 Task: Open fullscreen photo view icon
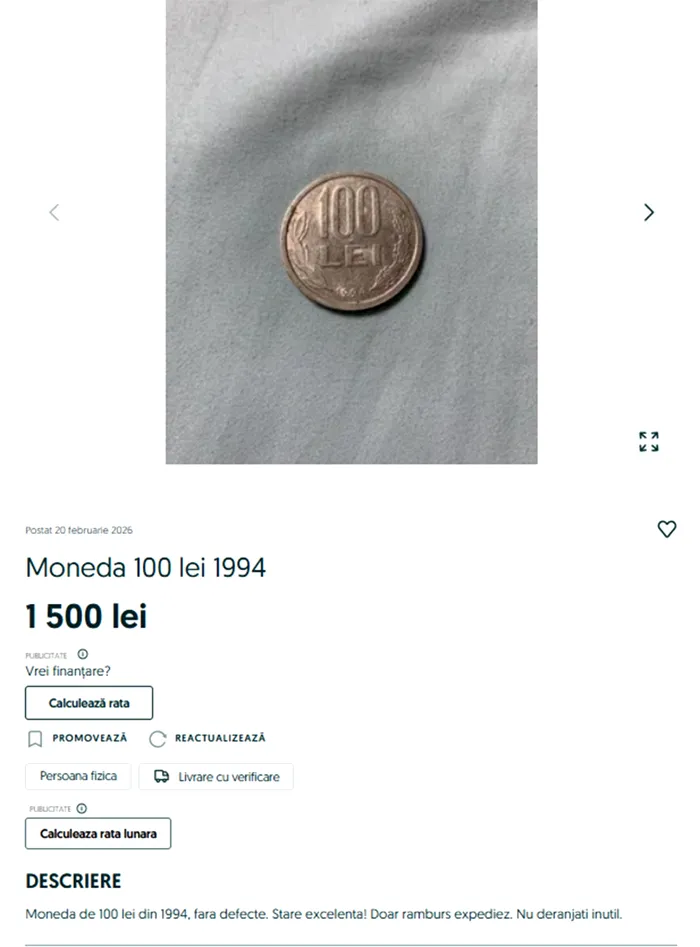(x=649, y=441)
